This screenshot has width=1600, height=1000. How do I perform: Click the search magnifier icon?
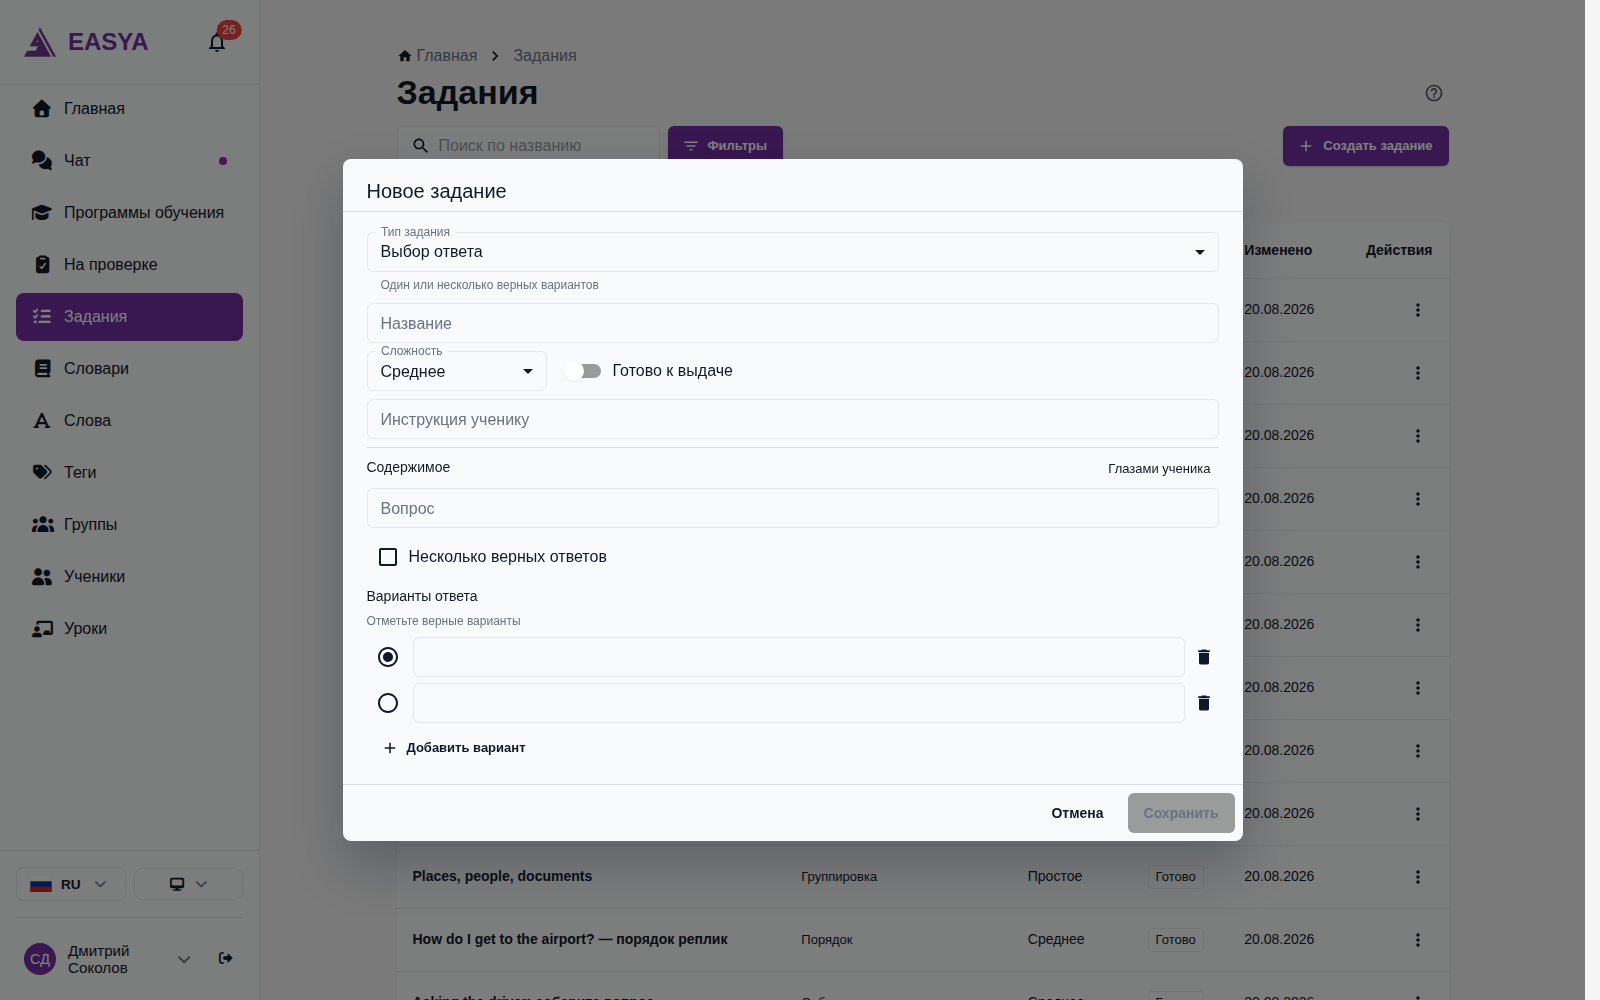pos(421,146)
